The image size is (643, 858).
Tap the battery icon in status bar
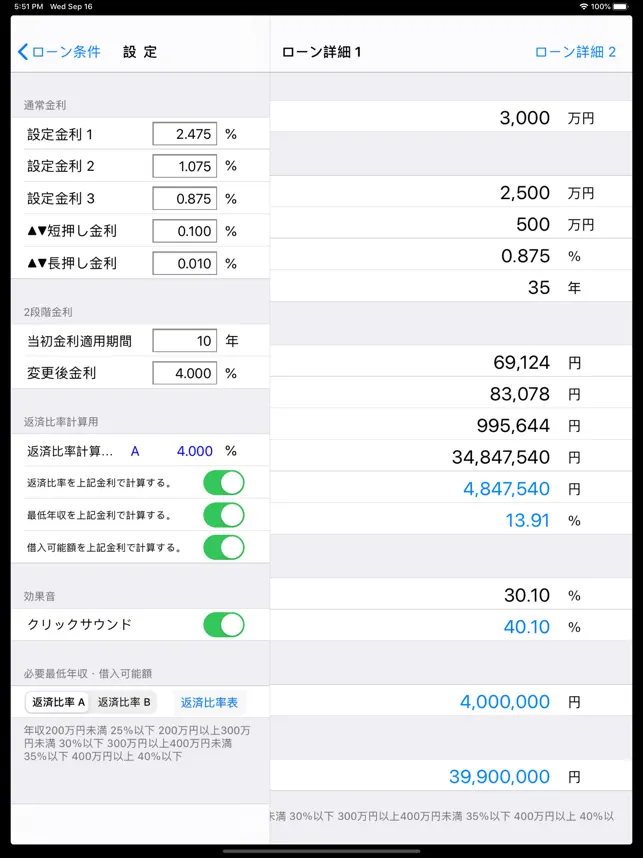point(621,7)
